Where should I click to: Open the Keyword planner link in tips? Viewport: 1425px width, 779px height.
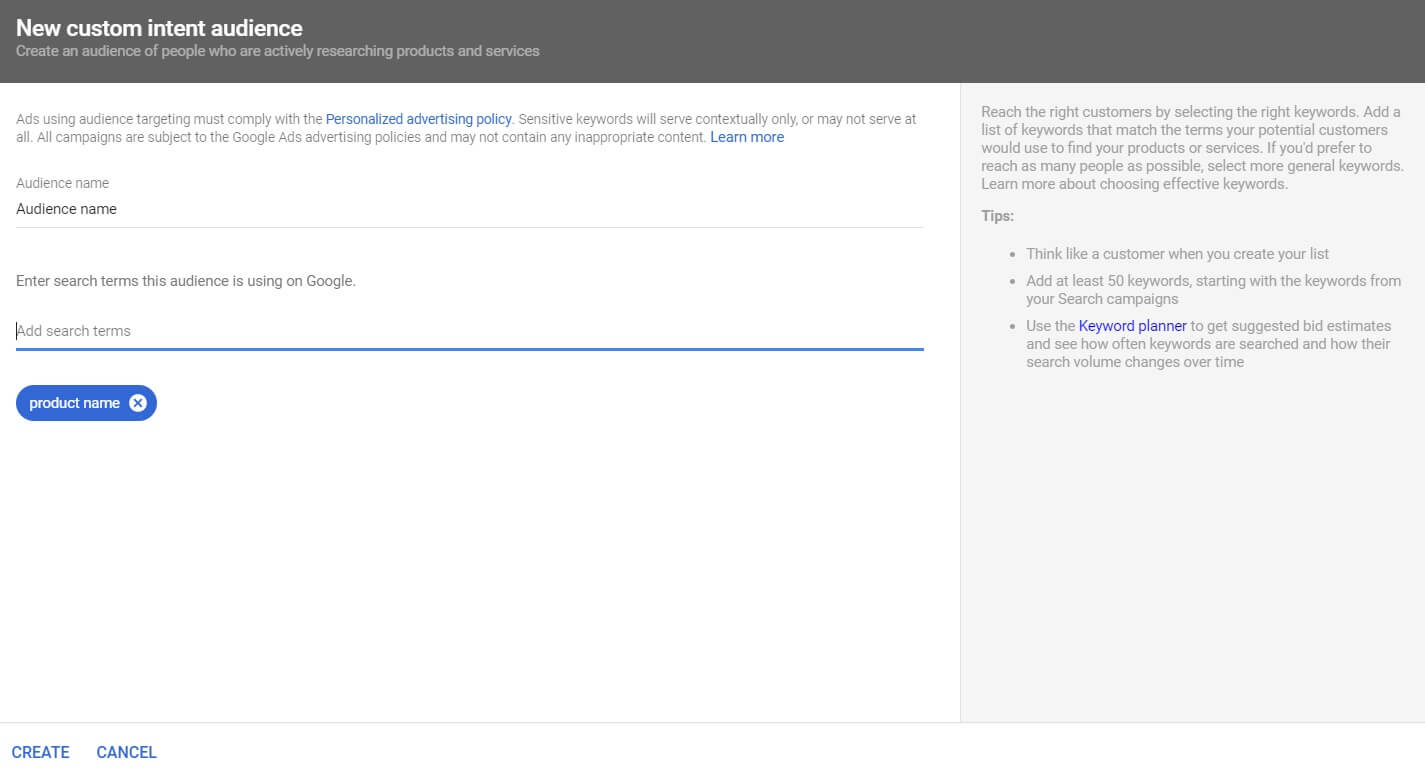[x=1132, y=326]
